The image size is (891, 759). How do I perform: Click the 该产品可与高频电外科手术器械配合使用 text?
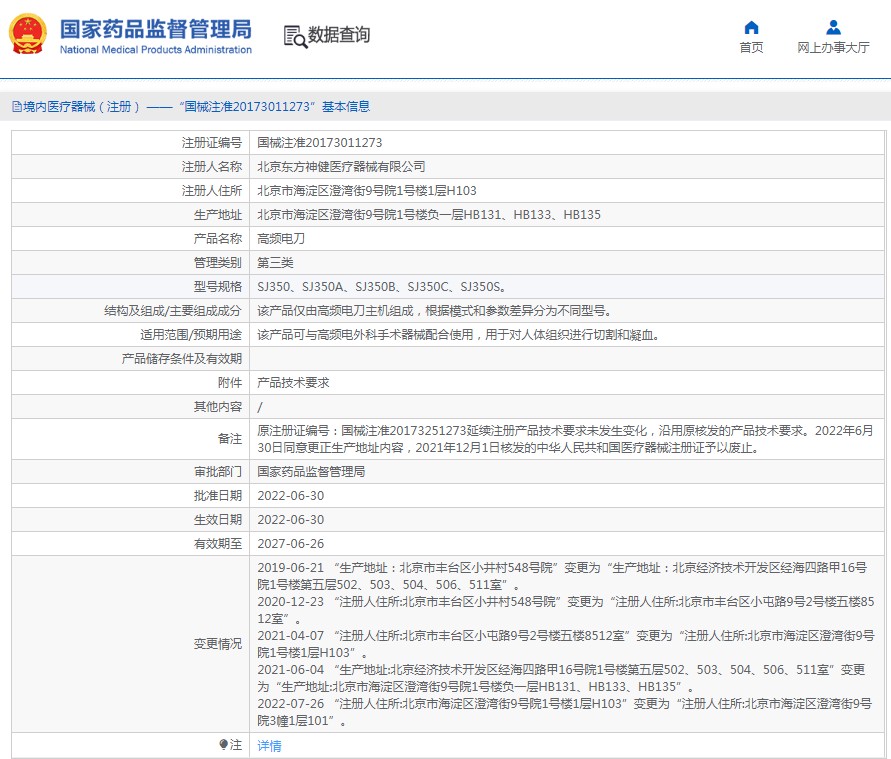pos(460,335)
